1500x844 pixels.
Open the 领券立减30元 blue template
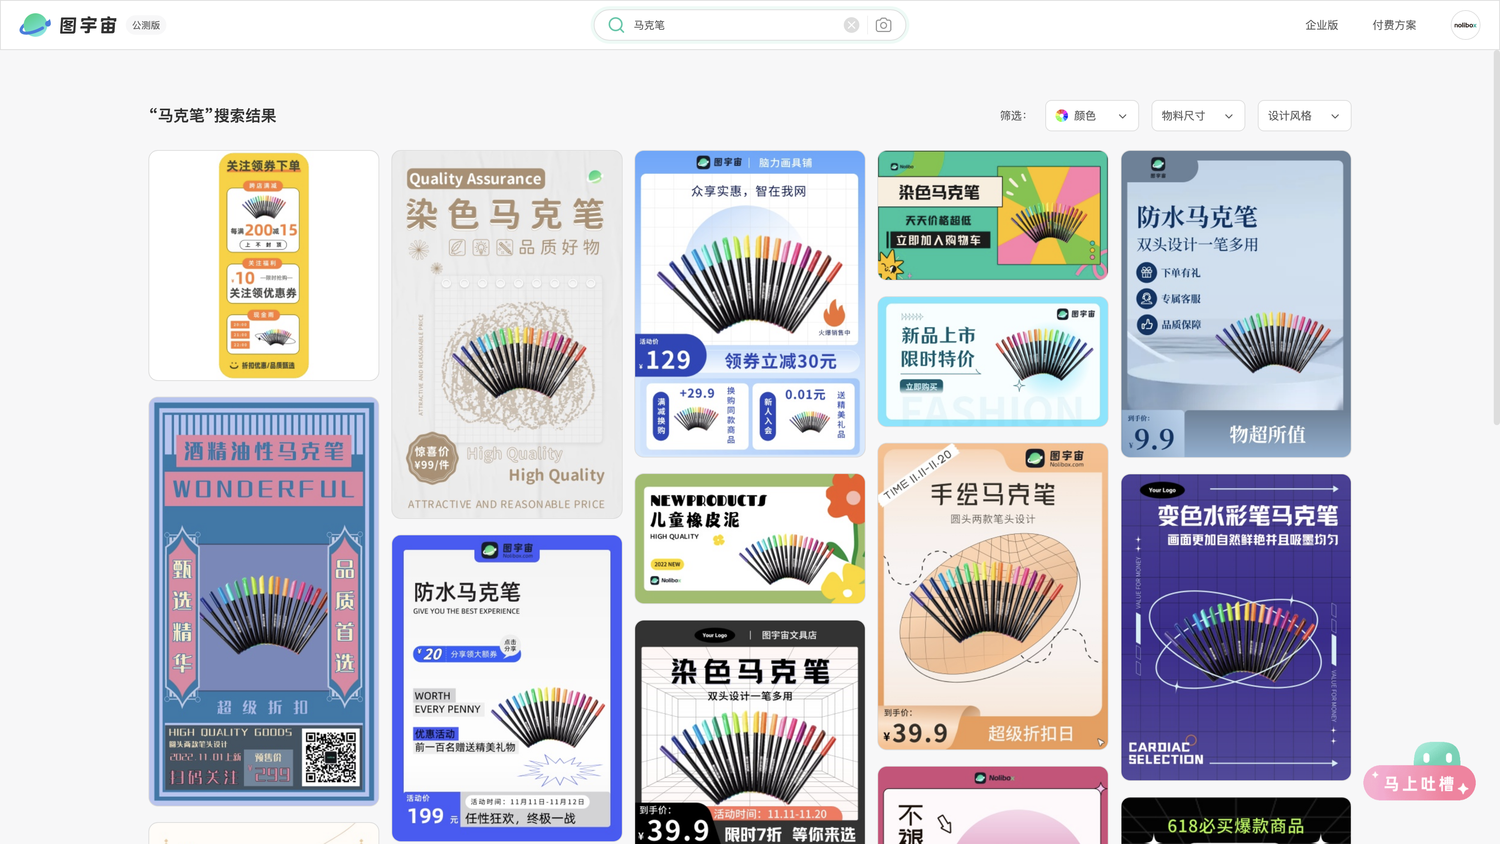(x=750, y=304)
